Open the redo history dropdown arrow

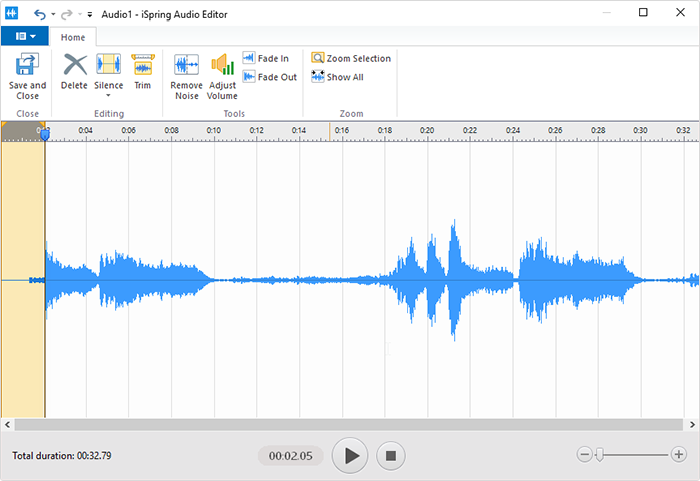click(80, 14)
